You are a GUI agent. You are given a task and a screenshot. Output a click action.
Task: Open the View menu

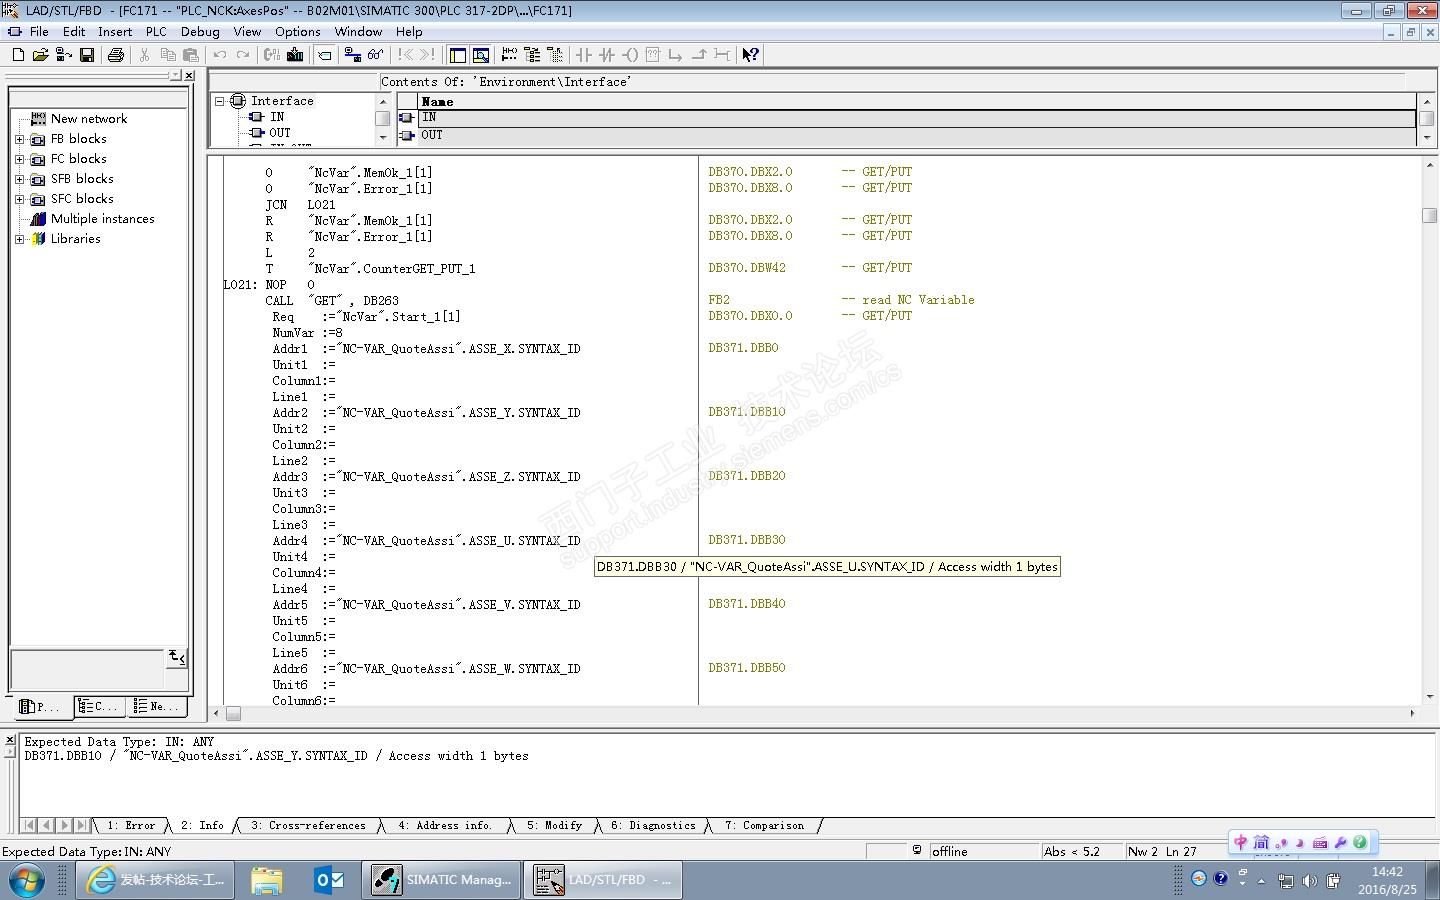pos(247,31)
